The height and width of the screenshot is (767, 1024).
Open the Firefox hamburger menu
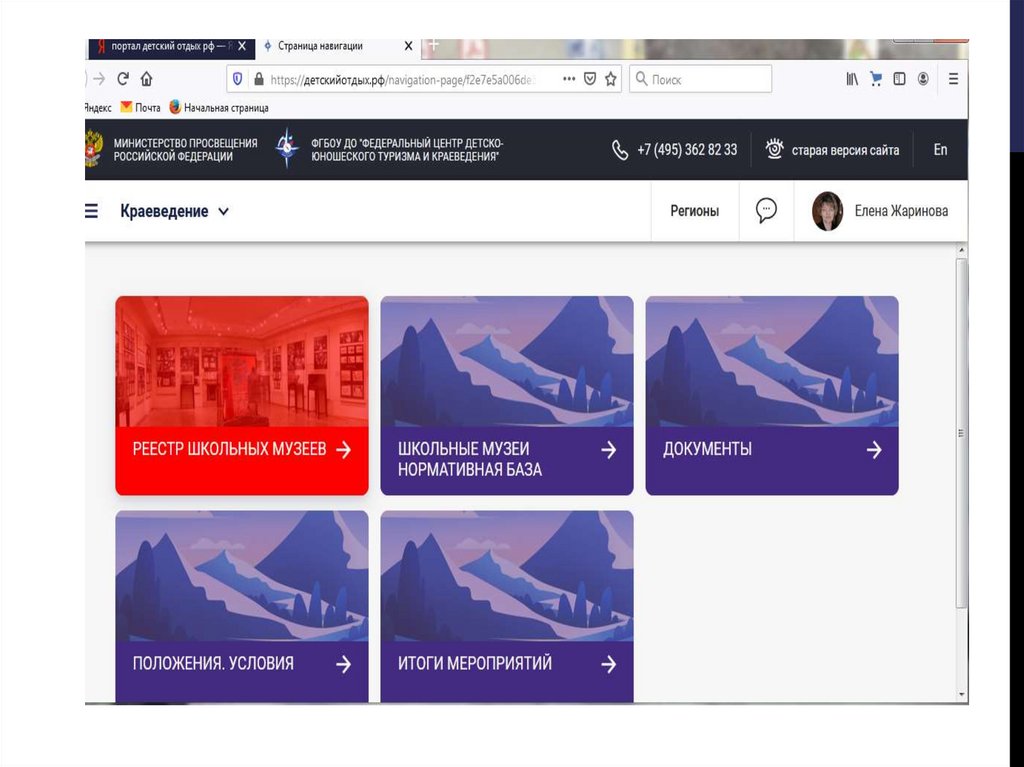click(x=953, y=79)
